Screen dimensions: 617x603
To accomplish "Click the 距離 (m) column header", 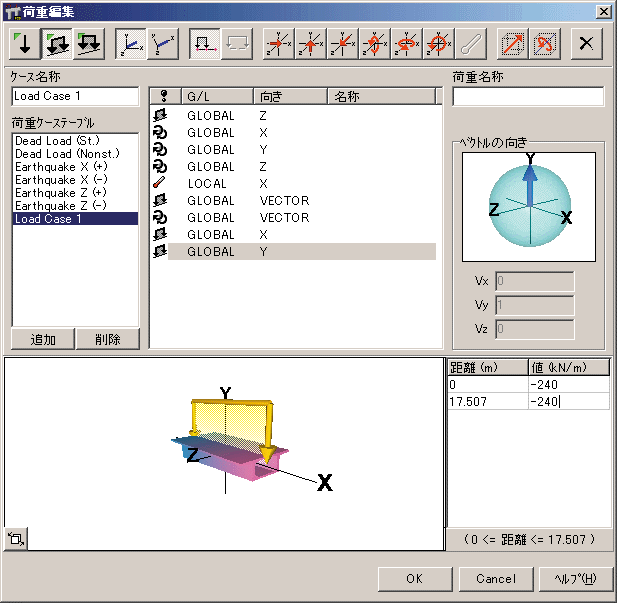I will (x=488, y=368).
